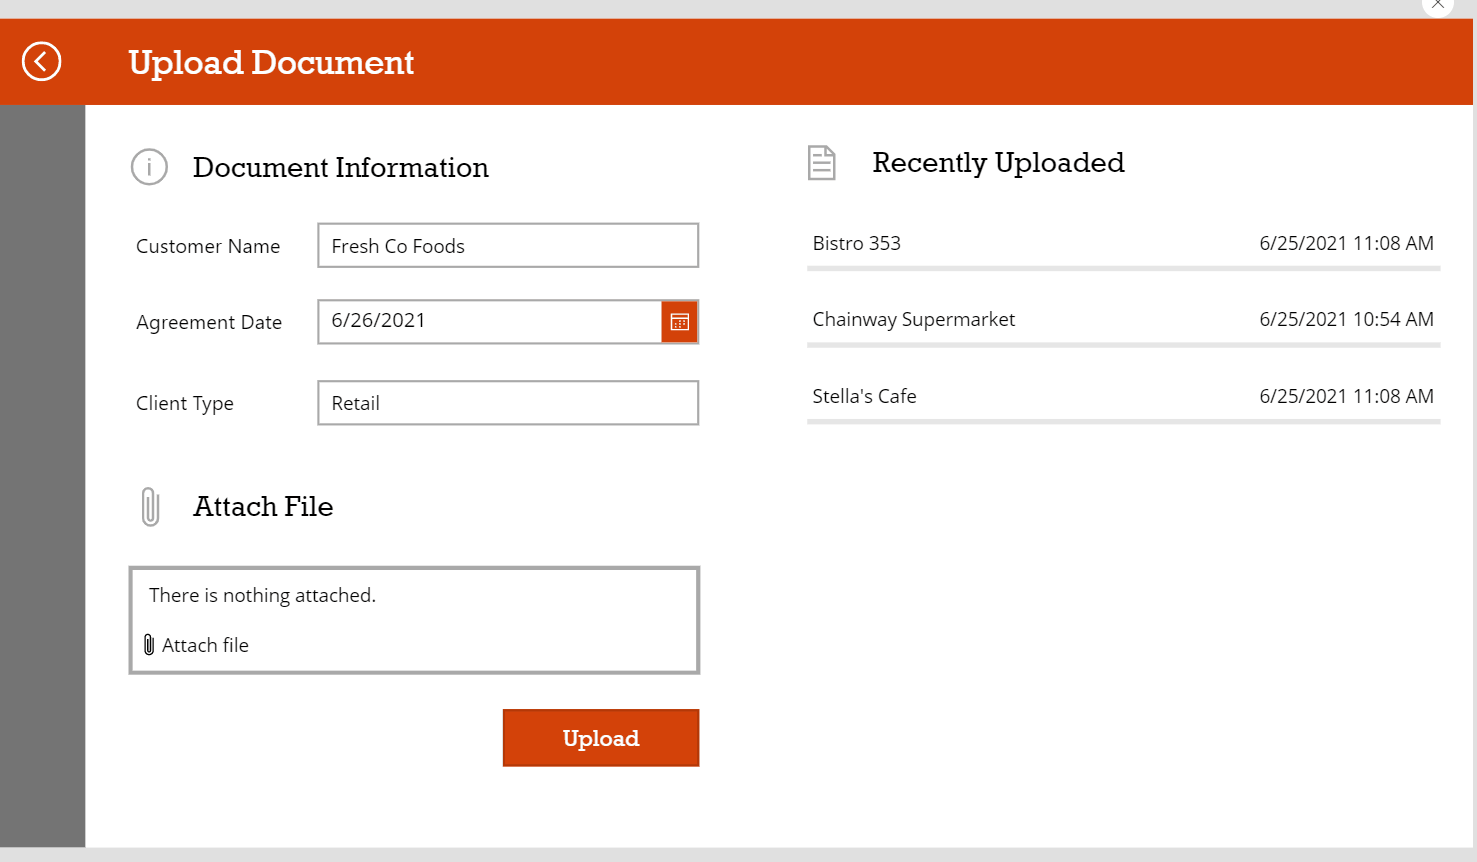Click the info icon beside Document Information
Screen dimensions: 1477x862
click(149, 167)
